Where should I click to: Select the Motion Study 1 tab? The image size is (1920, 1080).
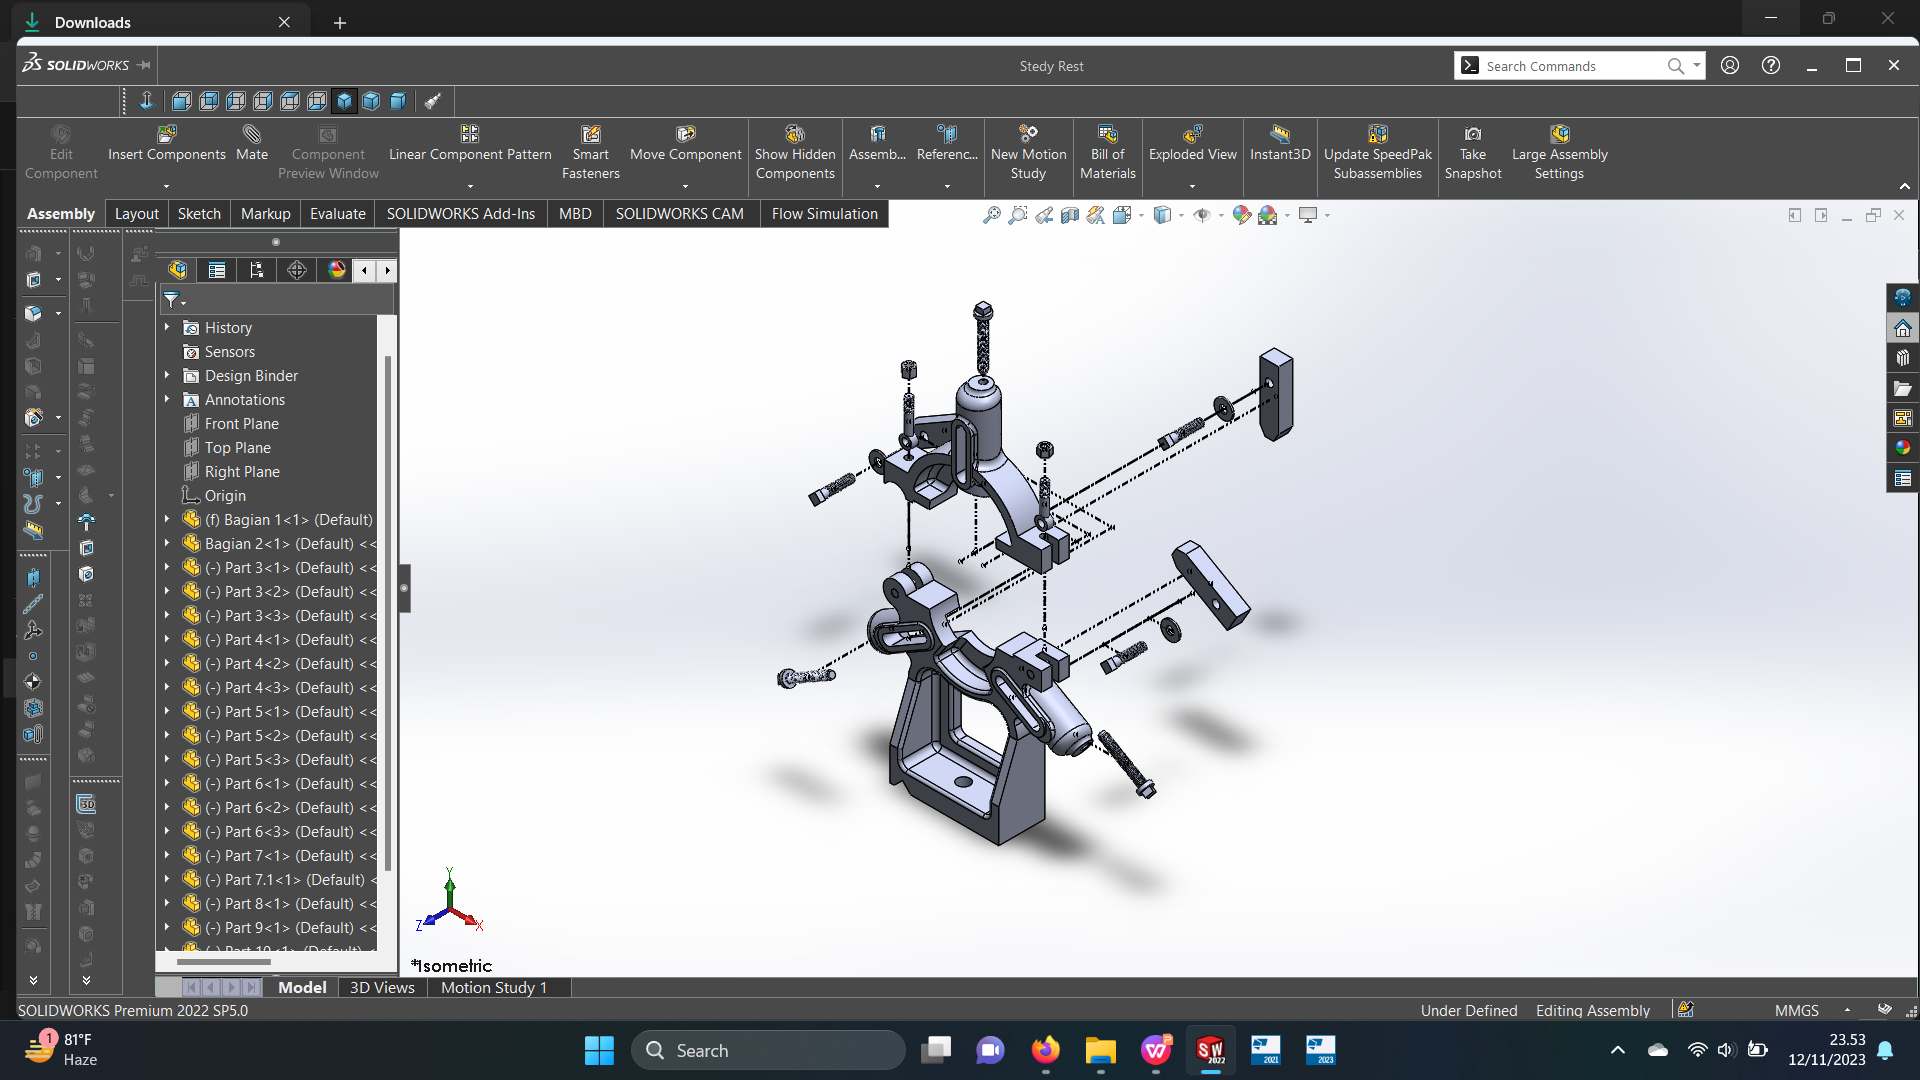coord(494,987)
